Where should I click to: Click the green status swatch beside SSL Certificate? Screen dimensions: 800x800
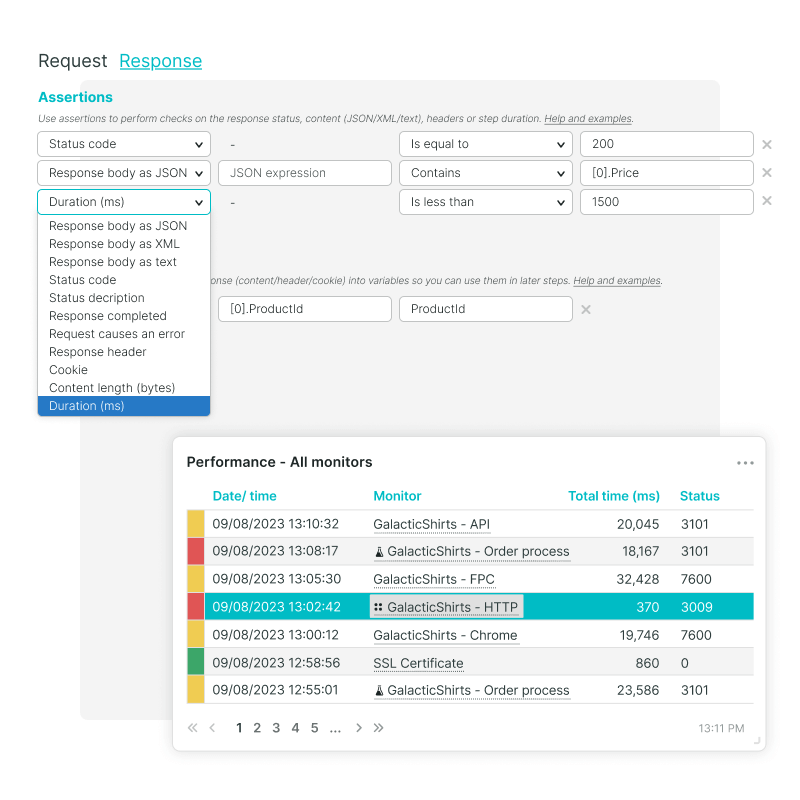click(197, 663)
